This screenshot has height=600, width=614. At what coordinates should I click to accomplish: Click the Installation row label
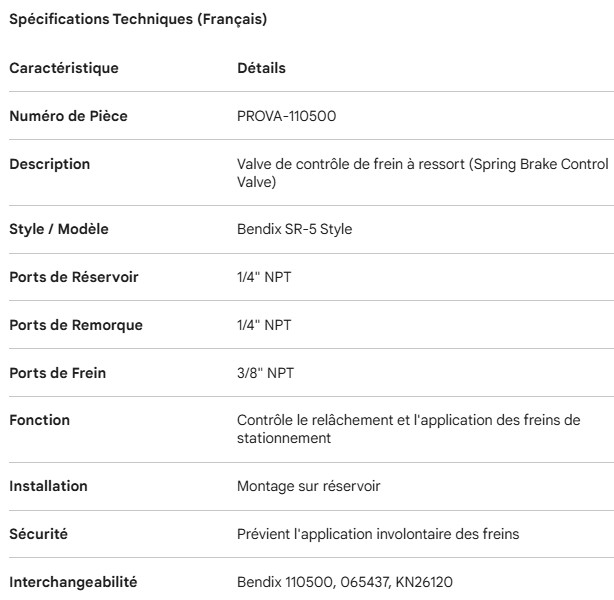click(x=48, y=485)
